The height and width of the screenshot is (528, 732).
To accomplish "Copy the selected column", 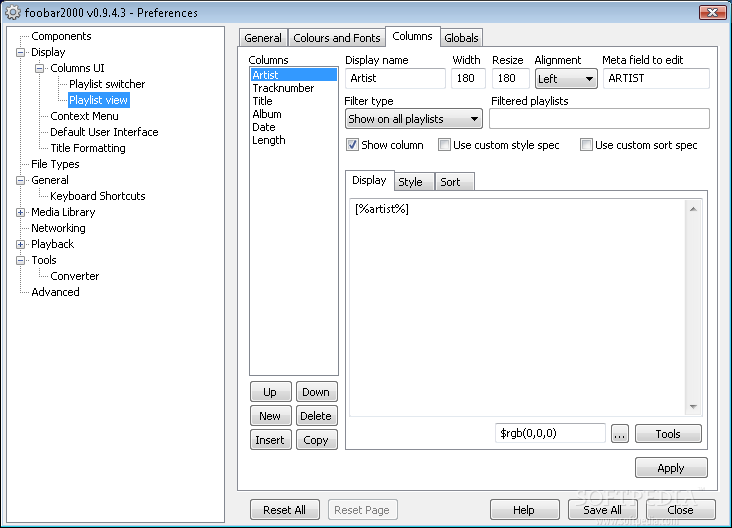I will coord(316,440).
